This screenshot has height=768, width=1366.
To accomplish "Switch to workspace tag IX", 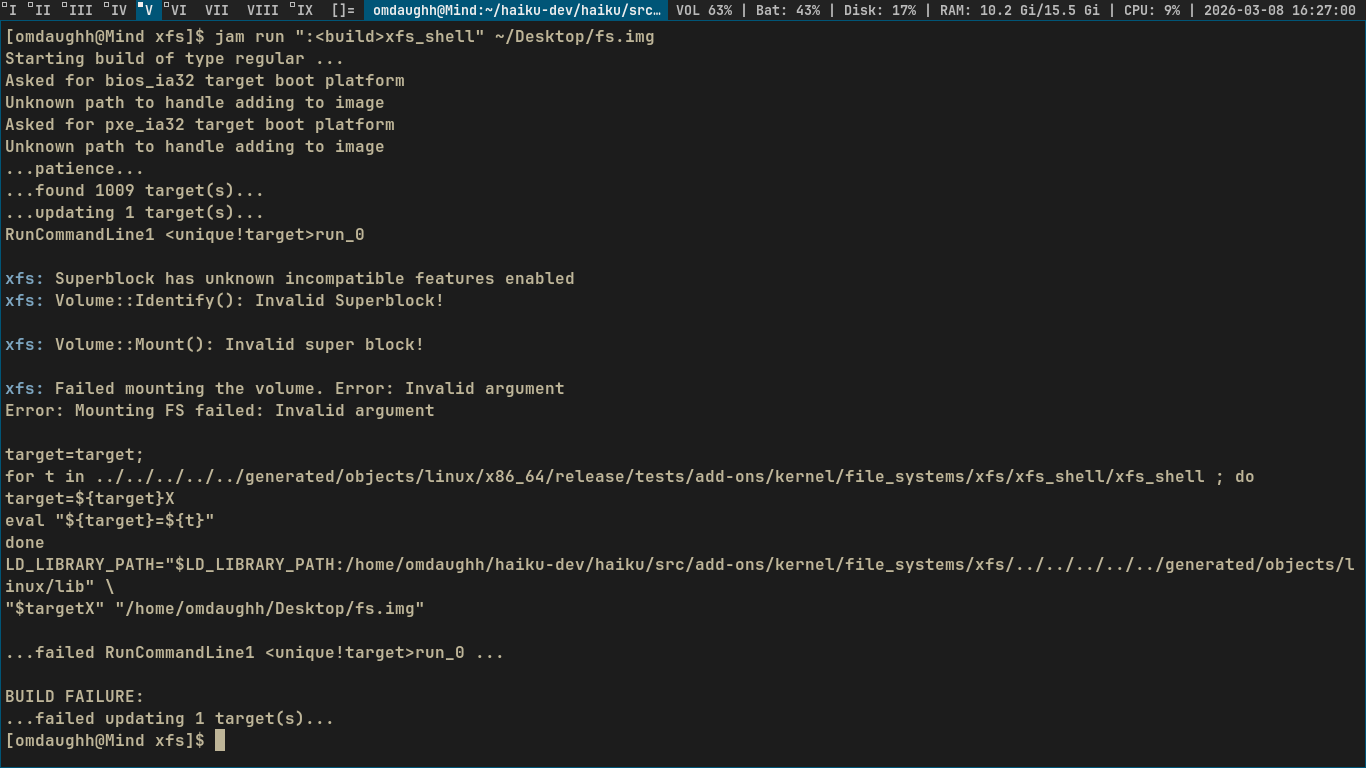I will coord(303,10).
